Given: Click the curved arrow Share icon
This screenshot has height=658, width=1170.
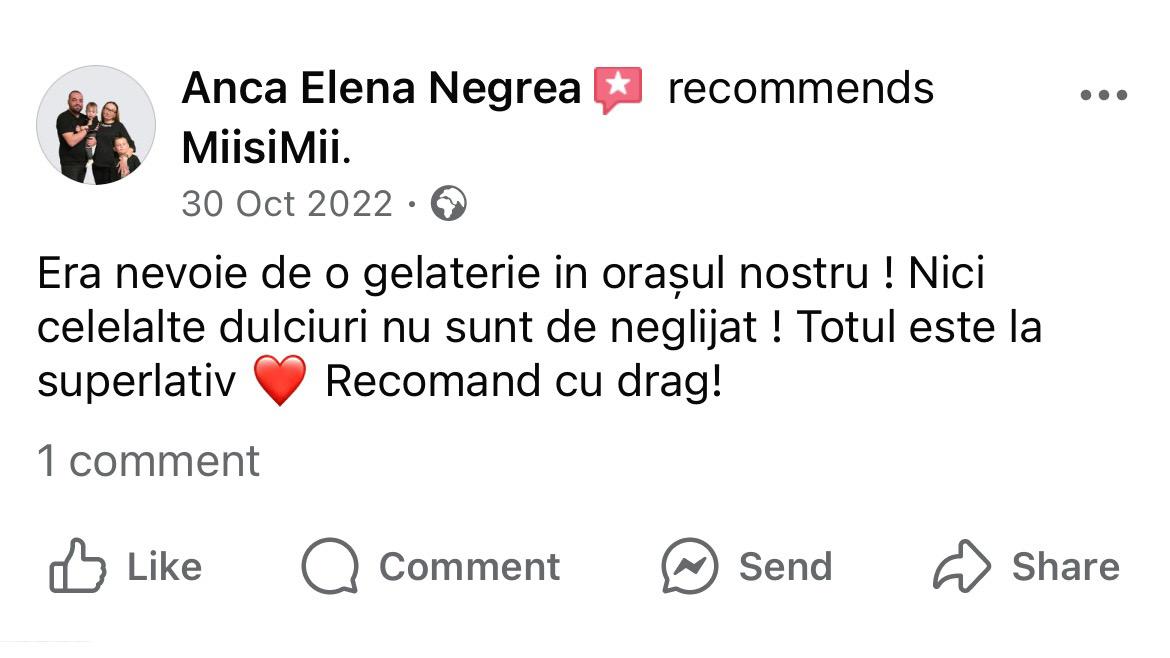Looking at the screenshot, I should click(x=962, y=566).
